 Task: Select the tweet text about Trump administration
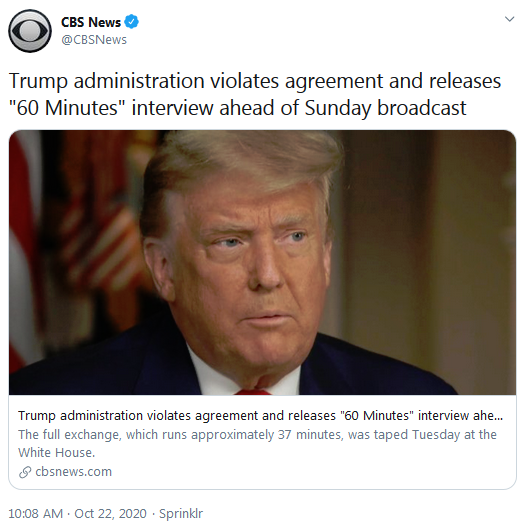(x=255, y=94)
